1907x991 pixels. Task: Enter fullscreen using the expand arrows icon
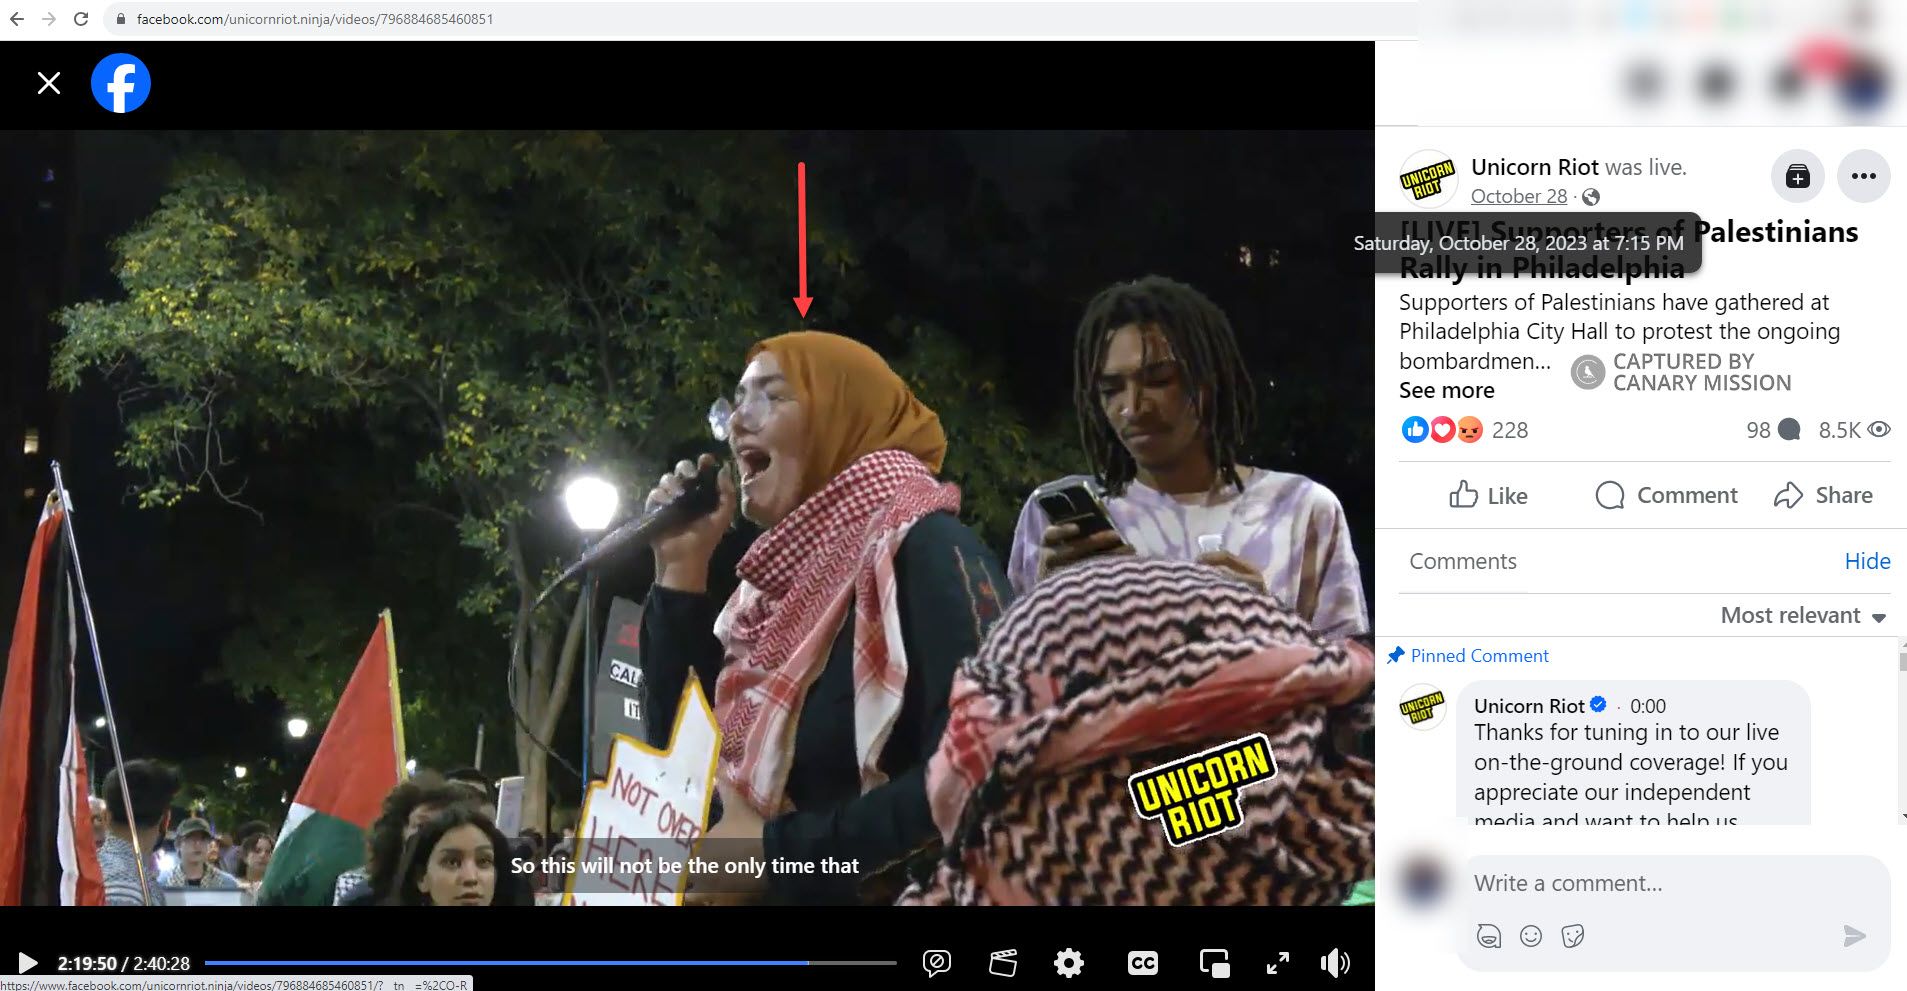pos(1277,963)
